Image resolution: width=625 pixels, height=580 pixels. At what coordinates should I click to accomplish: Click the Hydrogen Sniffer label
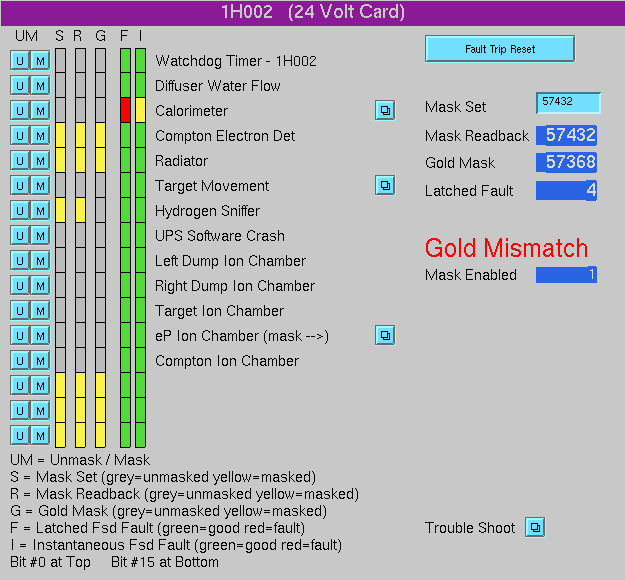(207, 211)
